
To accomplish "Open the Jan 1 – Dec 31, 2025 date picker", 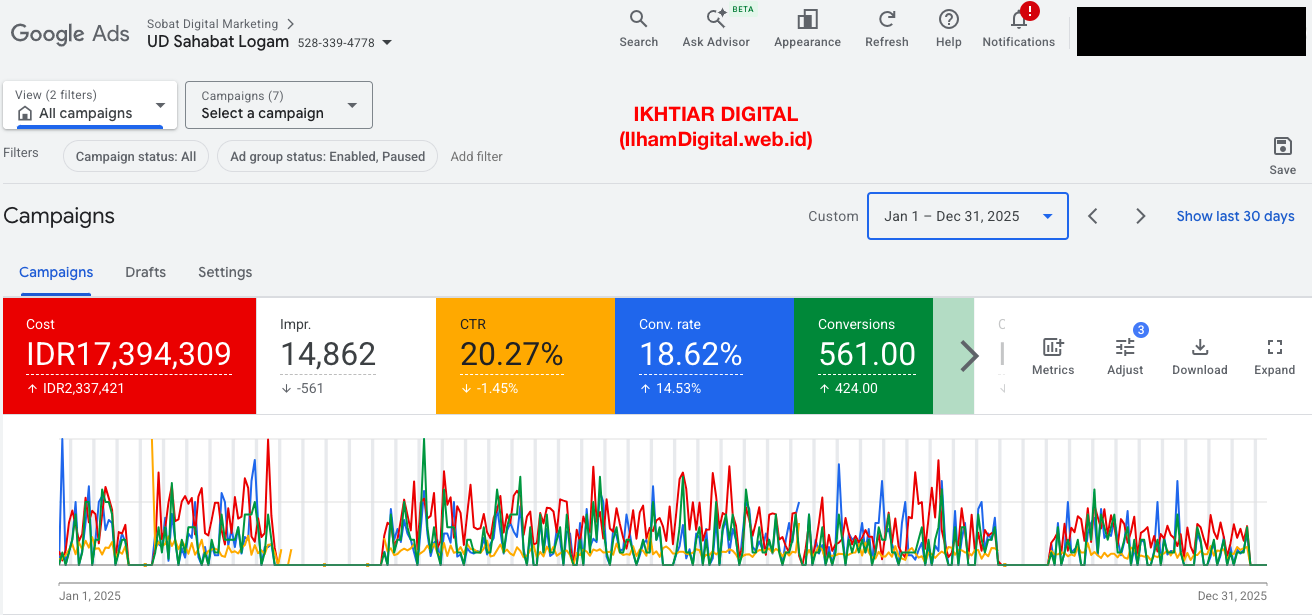I will (968, 216).
